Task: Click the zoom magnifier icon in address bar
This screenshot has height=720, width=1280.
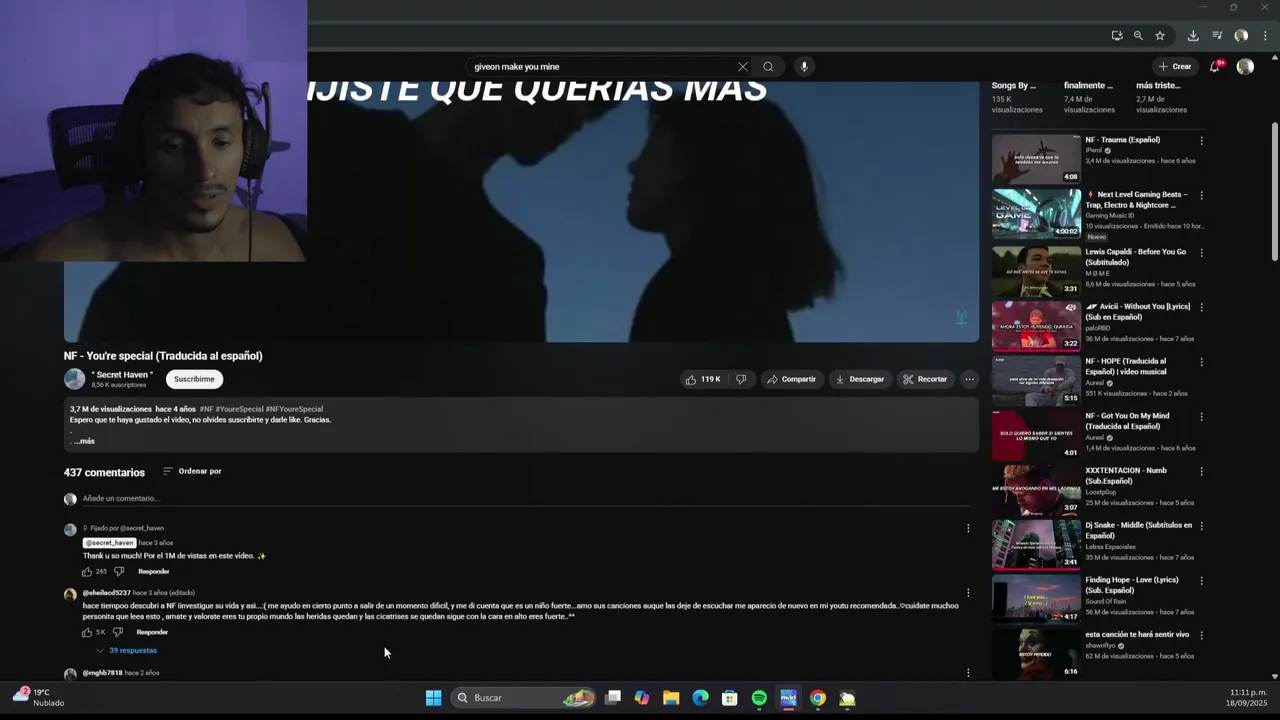Action: [1138, 36]
